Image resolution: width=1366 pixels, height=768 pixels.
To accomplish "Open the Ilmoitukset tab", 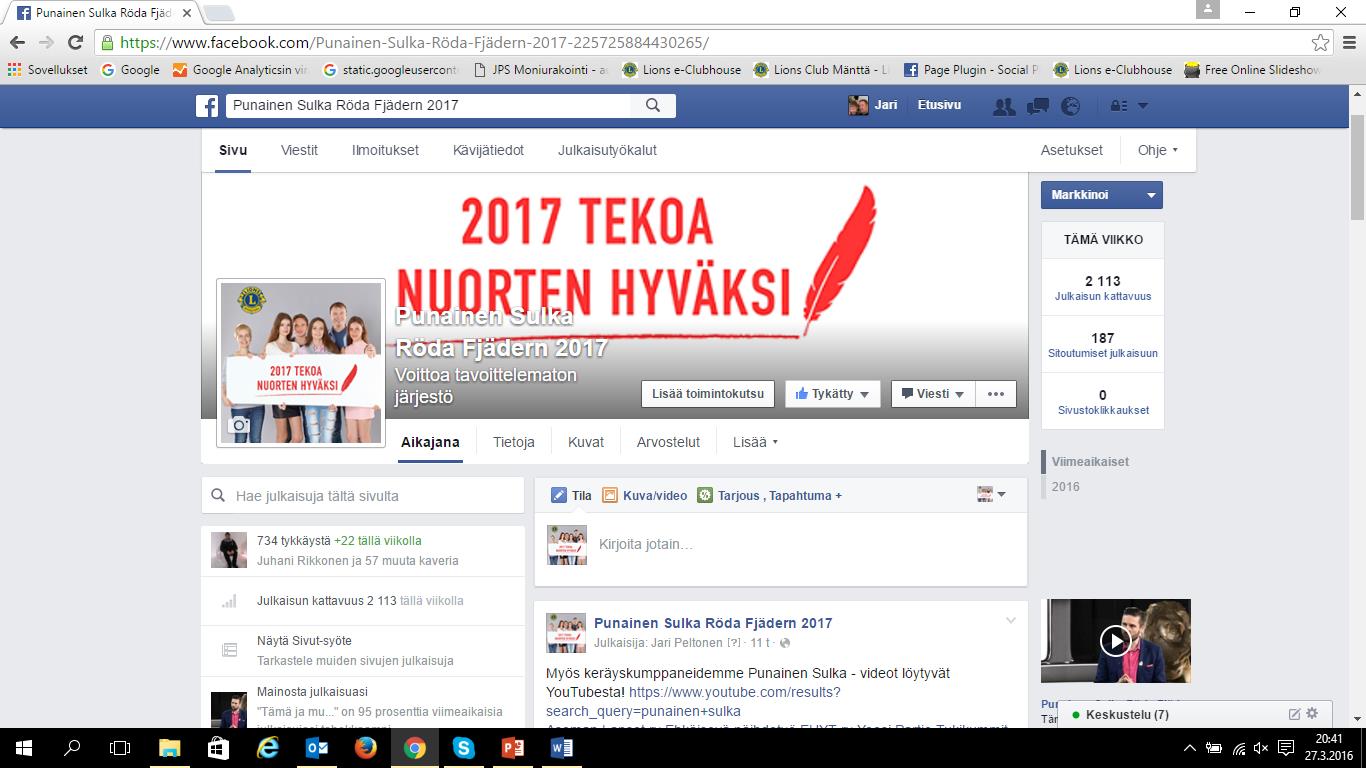I will (385, 150).
